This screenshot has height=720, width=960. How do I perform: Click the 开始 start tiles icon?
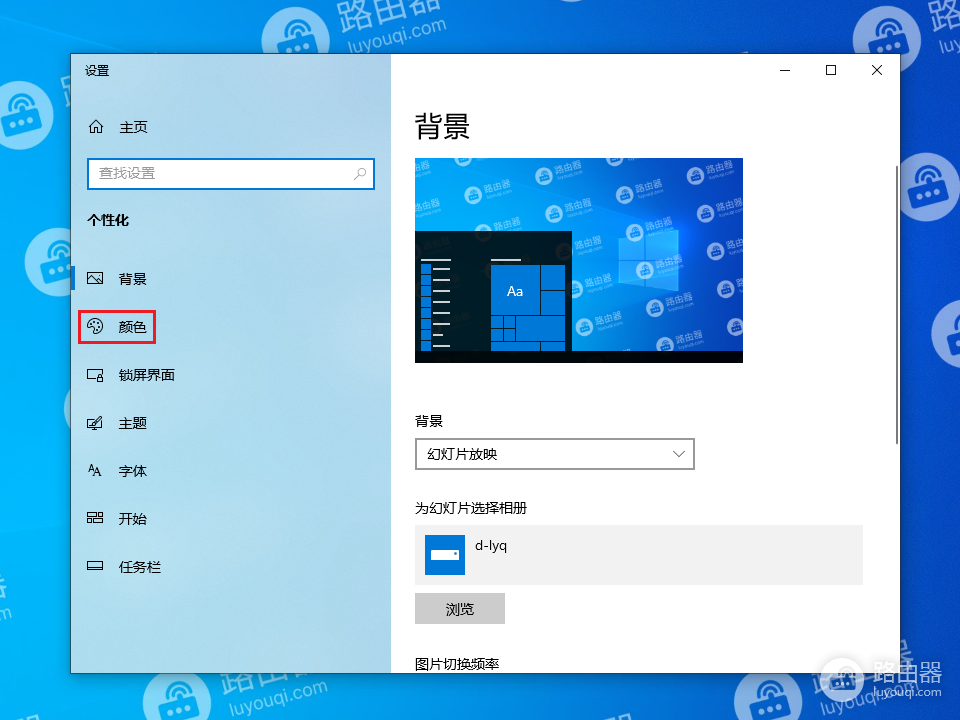coord(95,518)
